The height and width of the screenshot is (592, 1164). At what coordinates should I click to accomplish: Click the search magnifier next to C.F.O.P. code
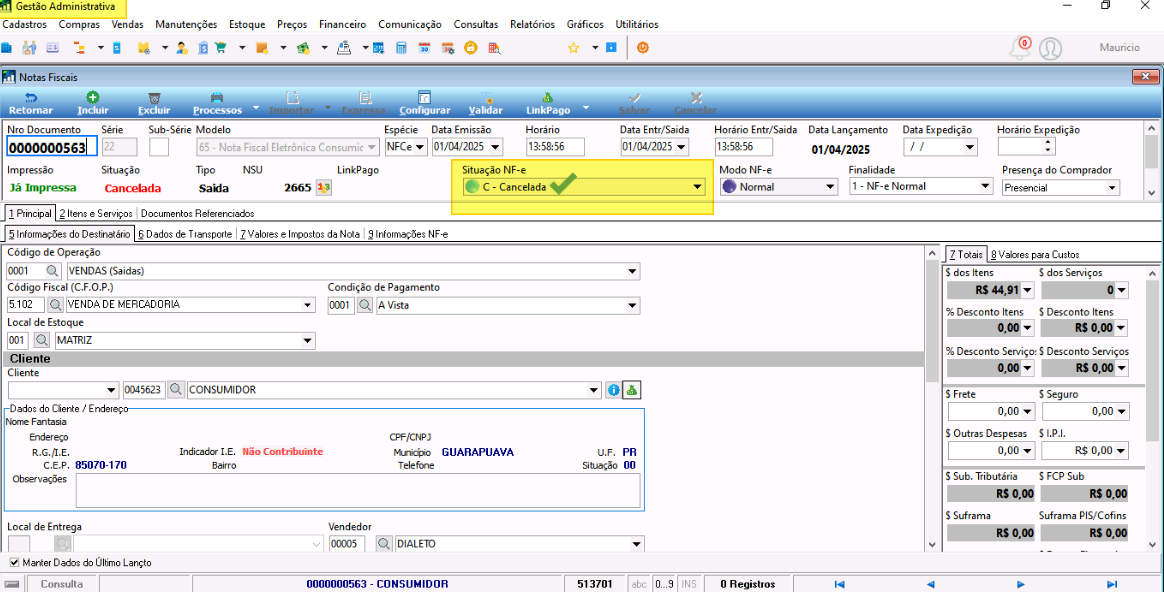point(56,305)
